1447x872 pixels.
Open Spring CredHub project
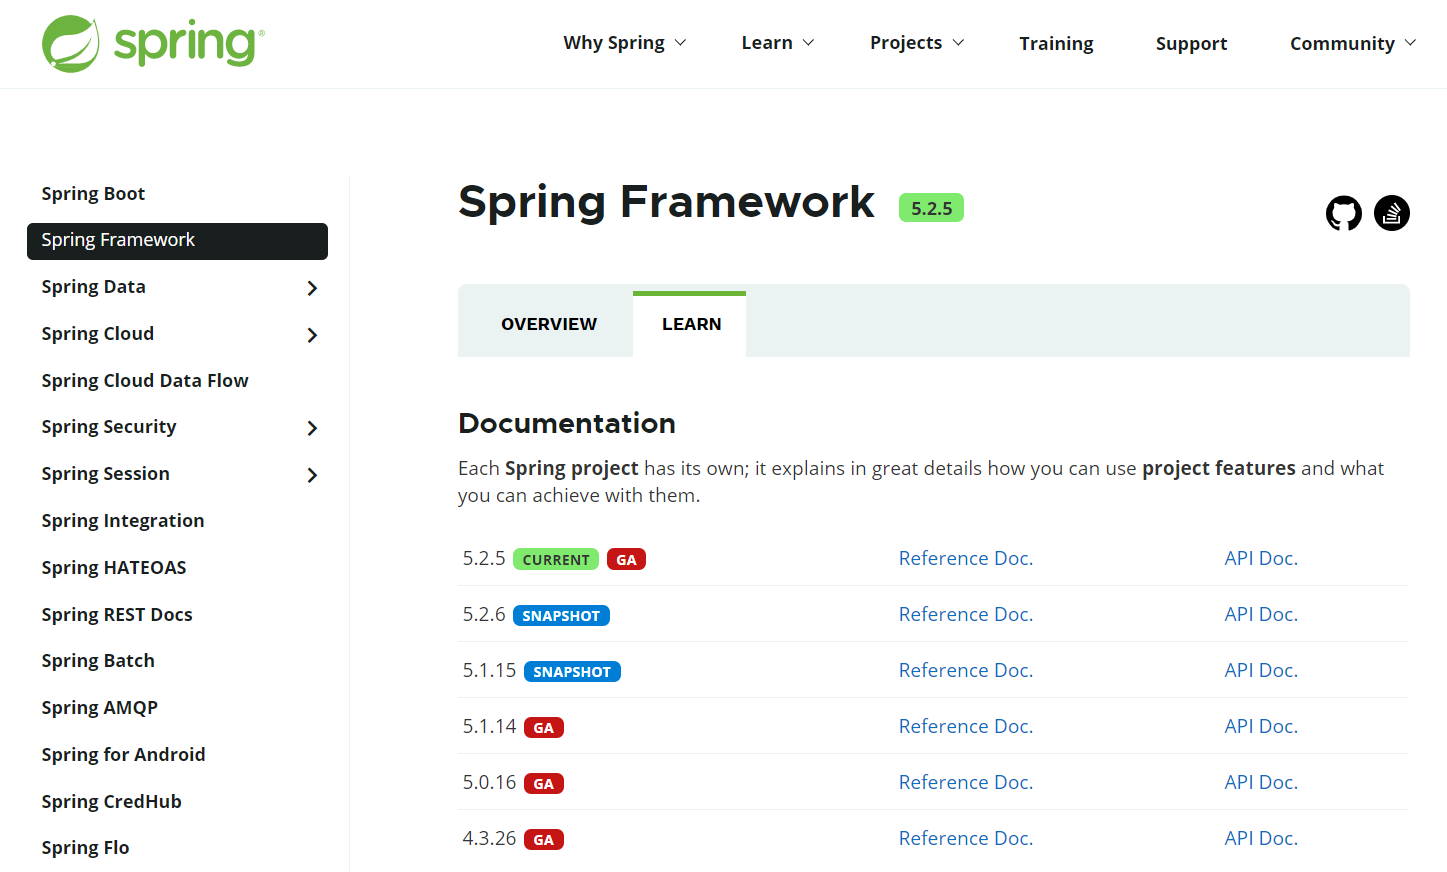111,802
